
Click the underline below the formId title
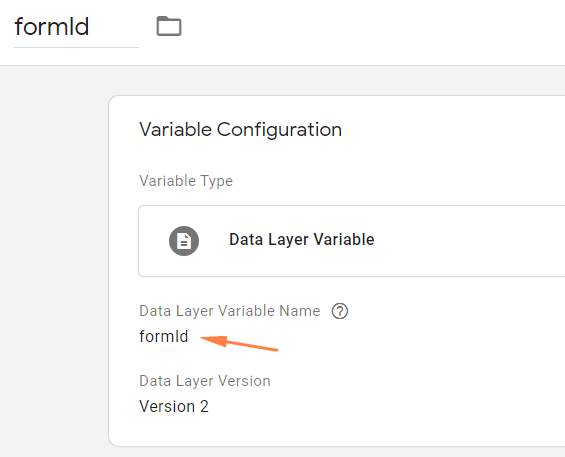point(76,47)
